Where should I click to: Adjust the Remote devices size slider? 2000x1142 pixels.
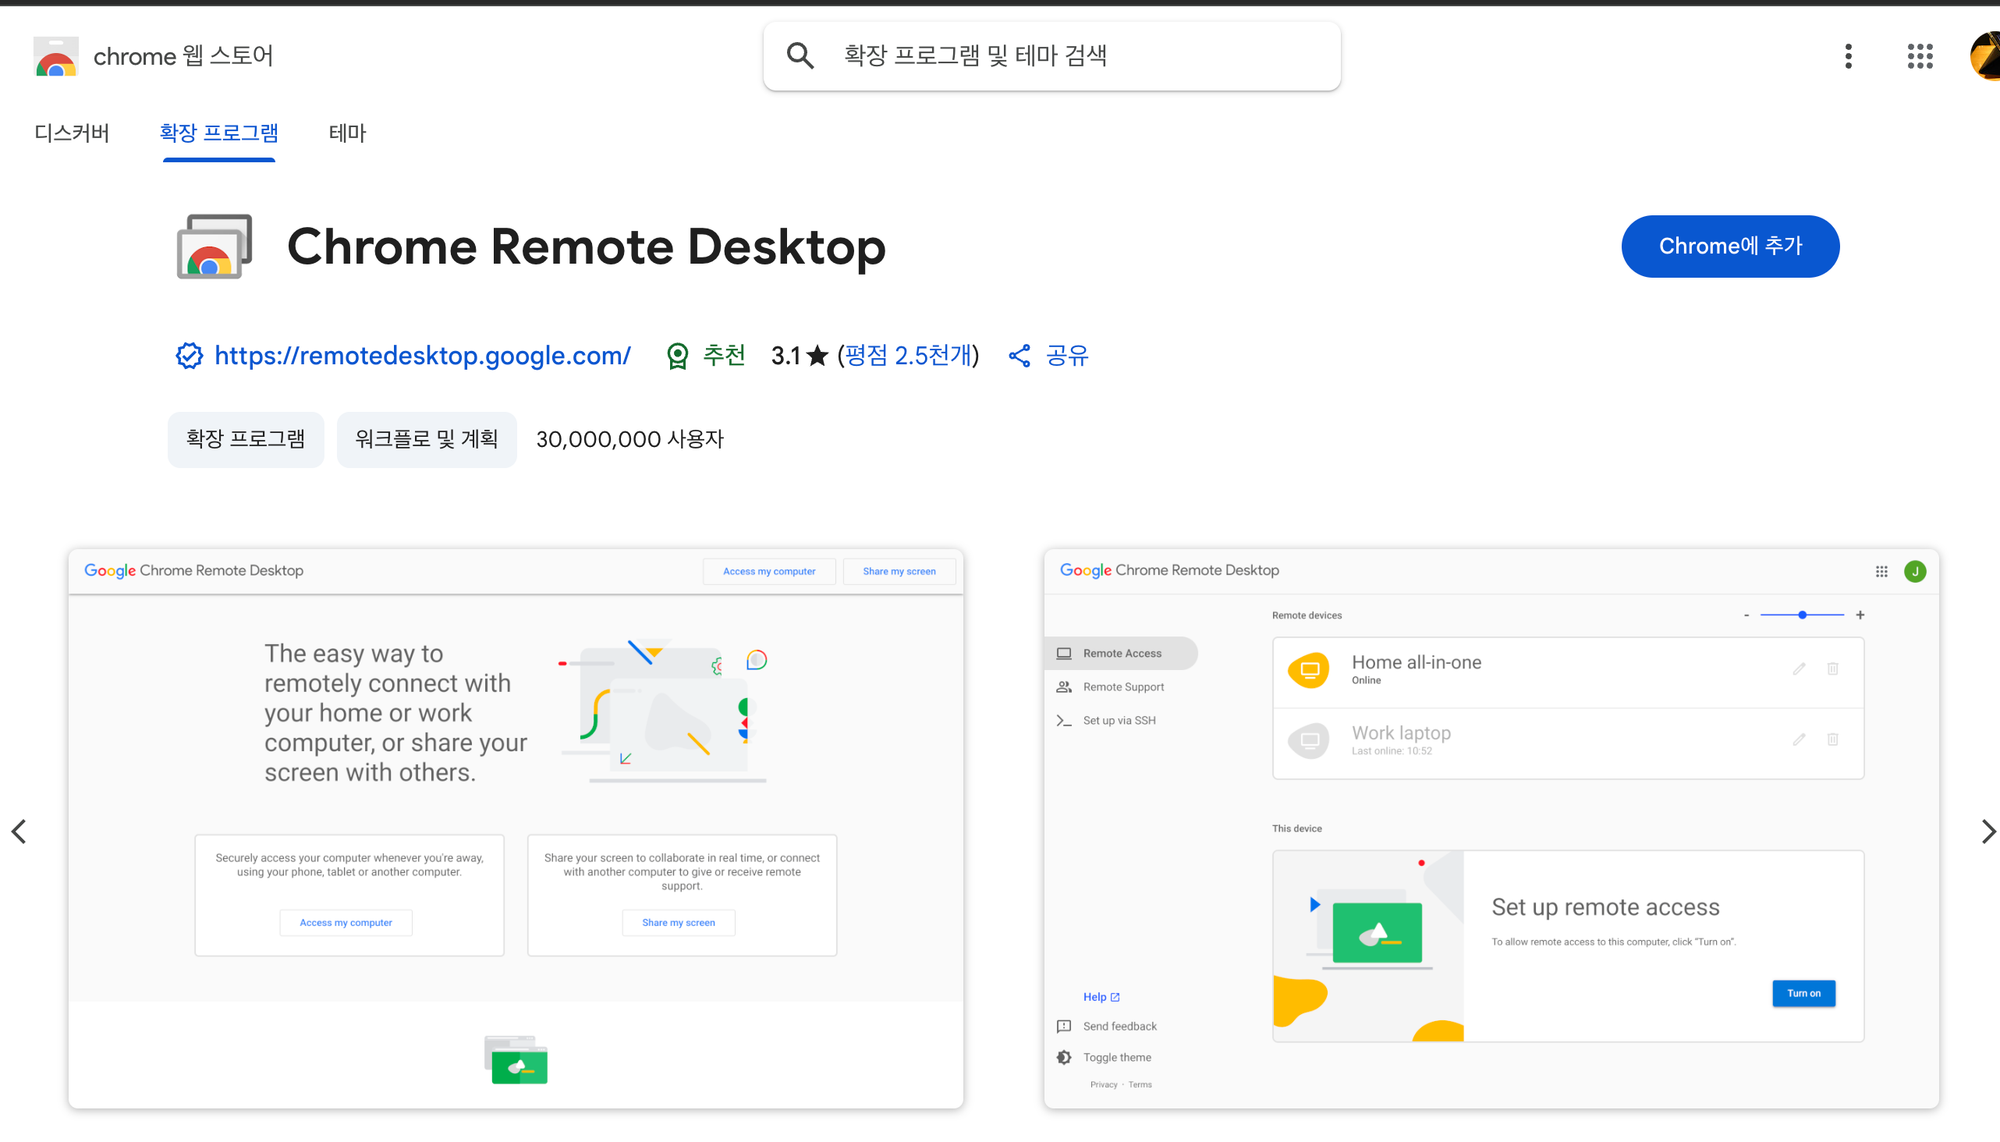click(x=1802, y=615)
